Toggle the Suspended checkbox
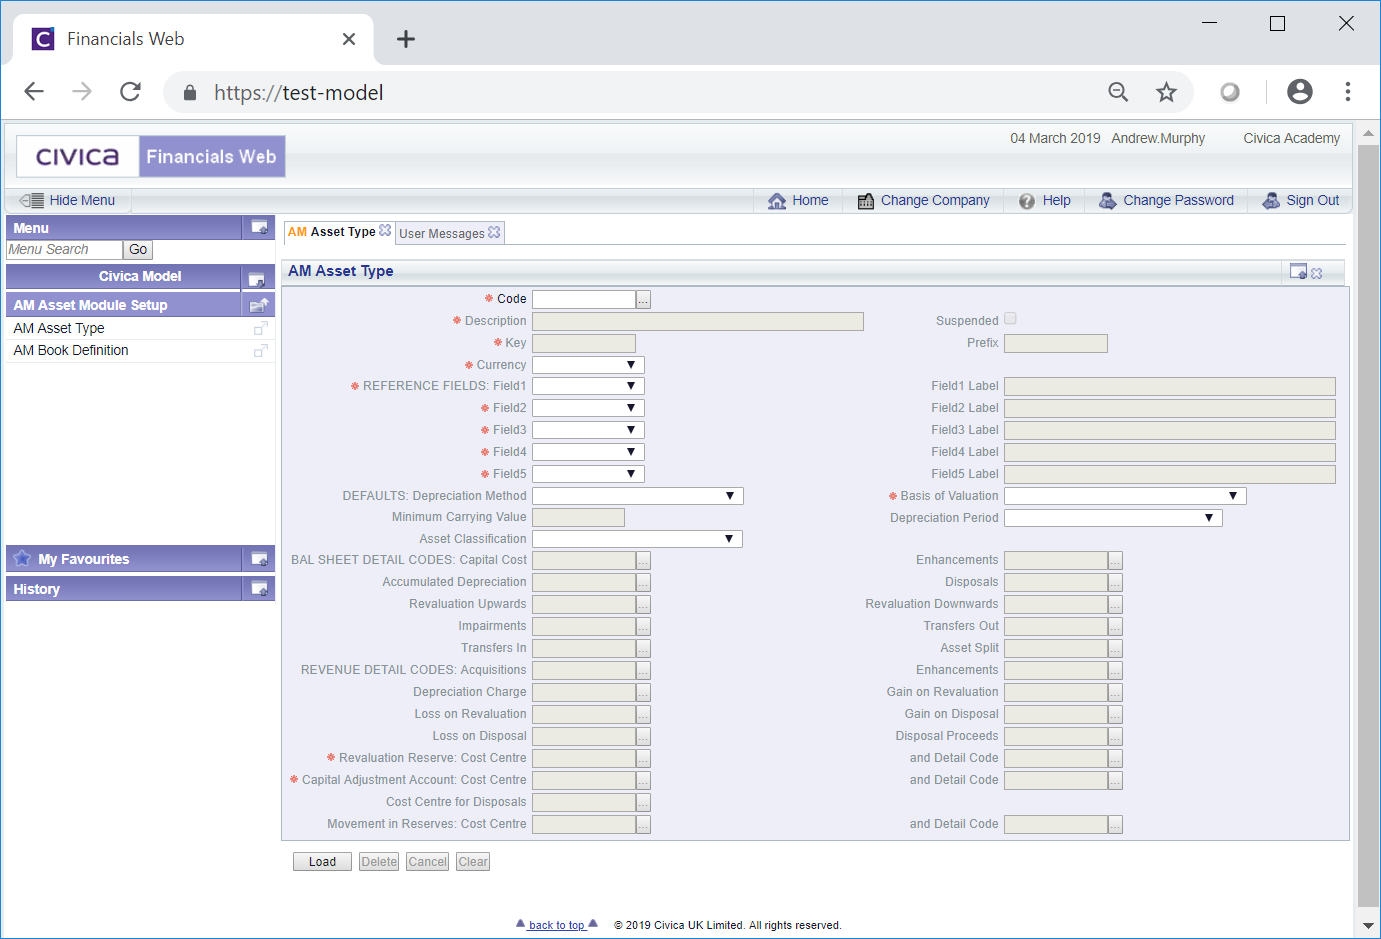 click(1010, 319)
